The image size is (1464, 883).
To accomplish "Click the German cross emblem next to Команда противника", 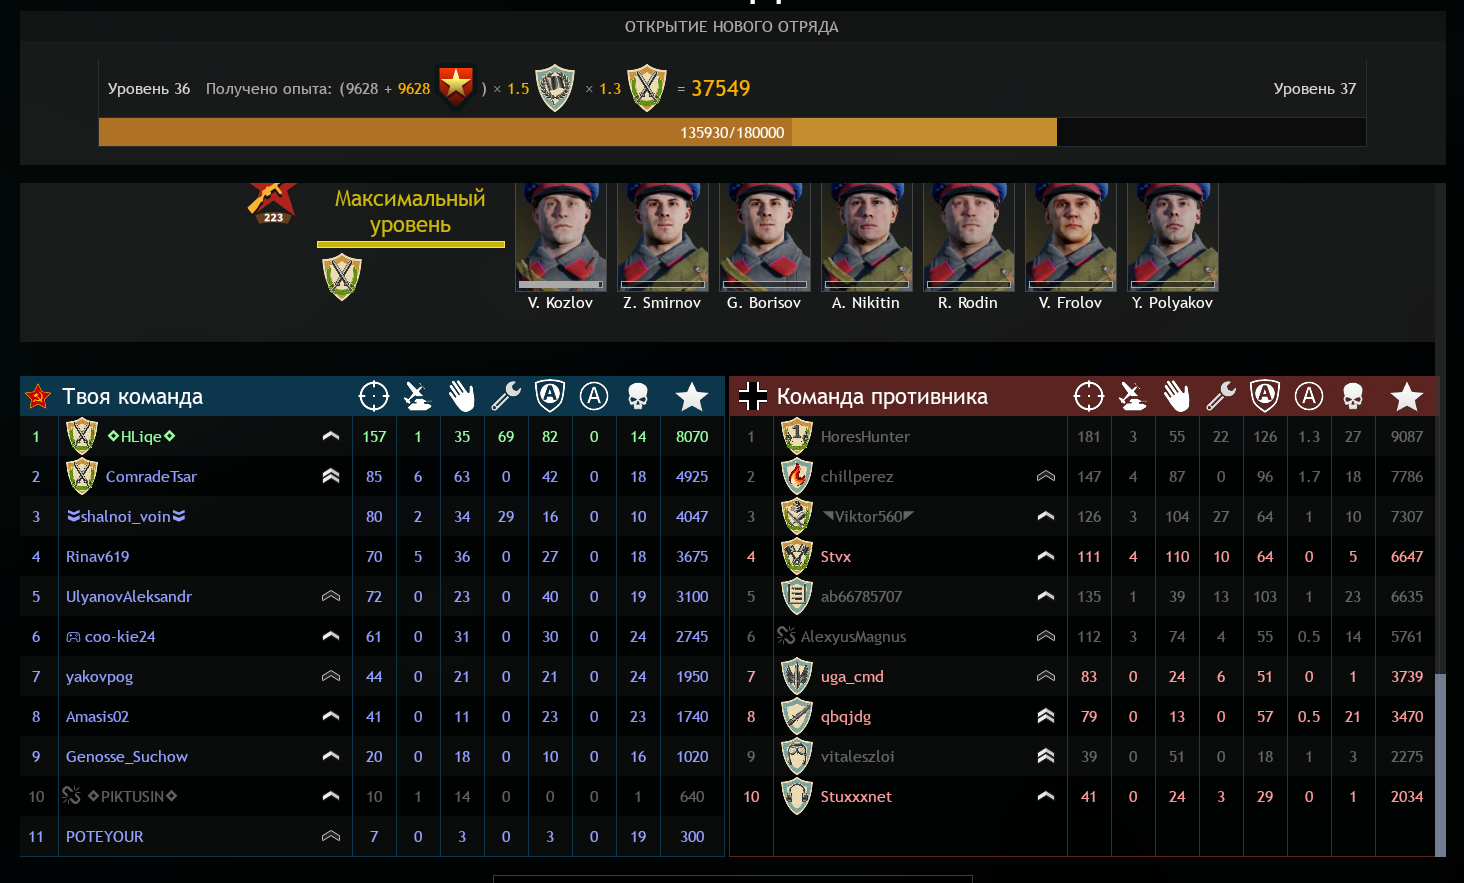I will pyautogui.click(x=753, y=396).
